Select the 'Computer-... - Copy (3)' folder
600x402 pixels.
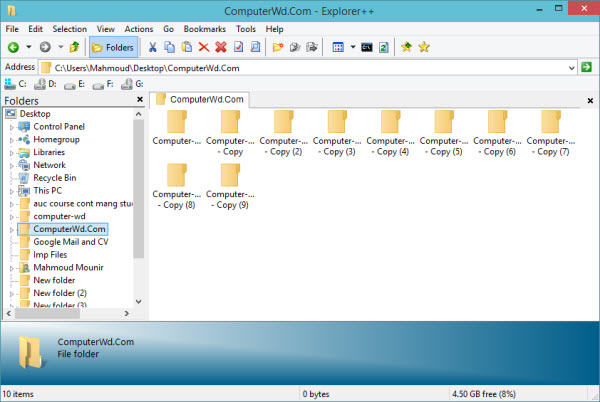(337, 133)
